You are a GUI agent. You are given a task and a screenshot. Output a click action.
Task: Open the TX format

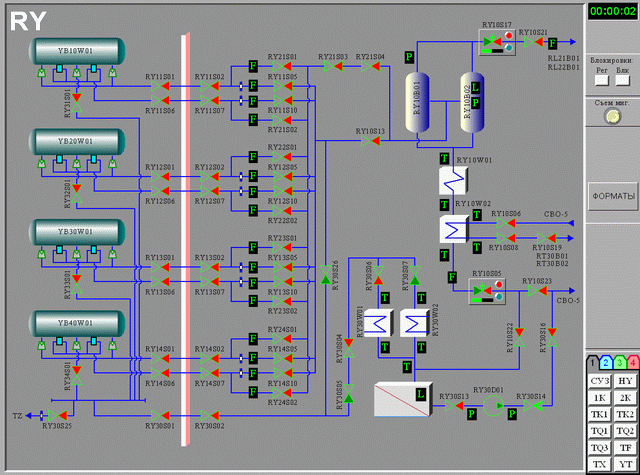pos(600,464)
